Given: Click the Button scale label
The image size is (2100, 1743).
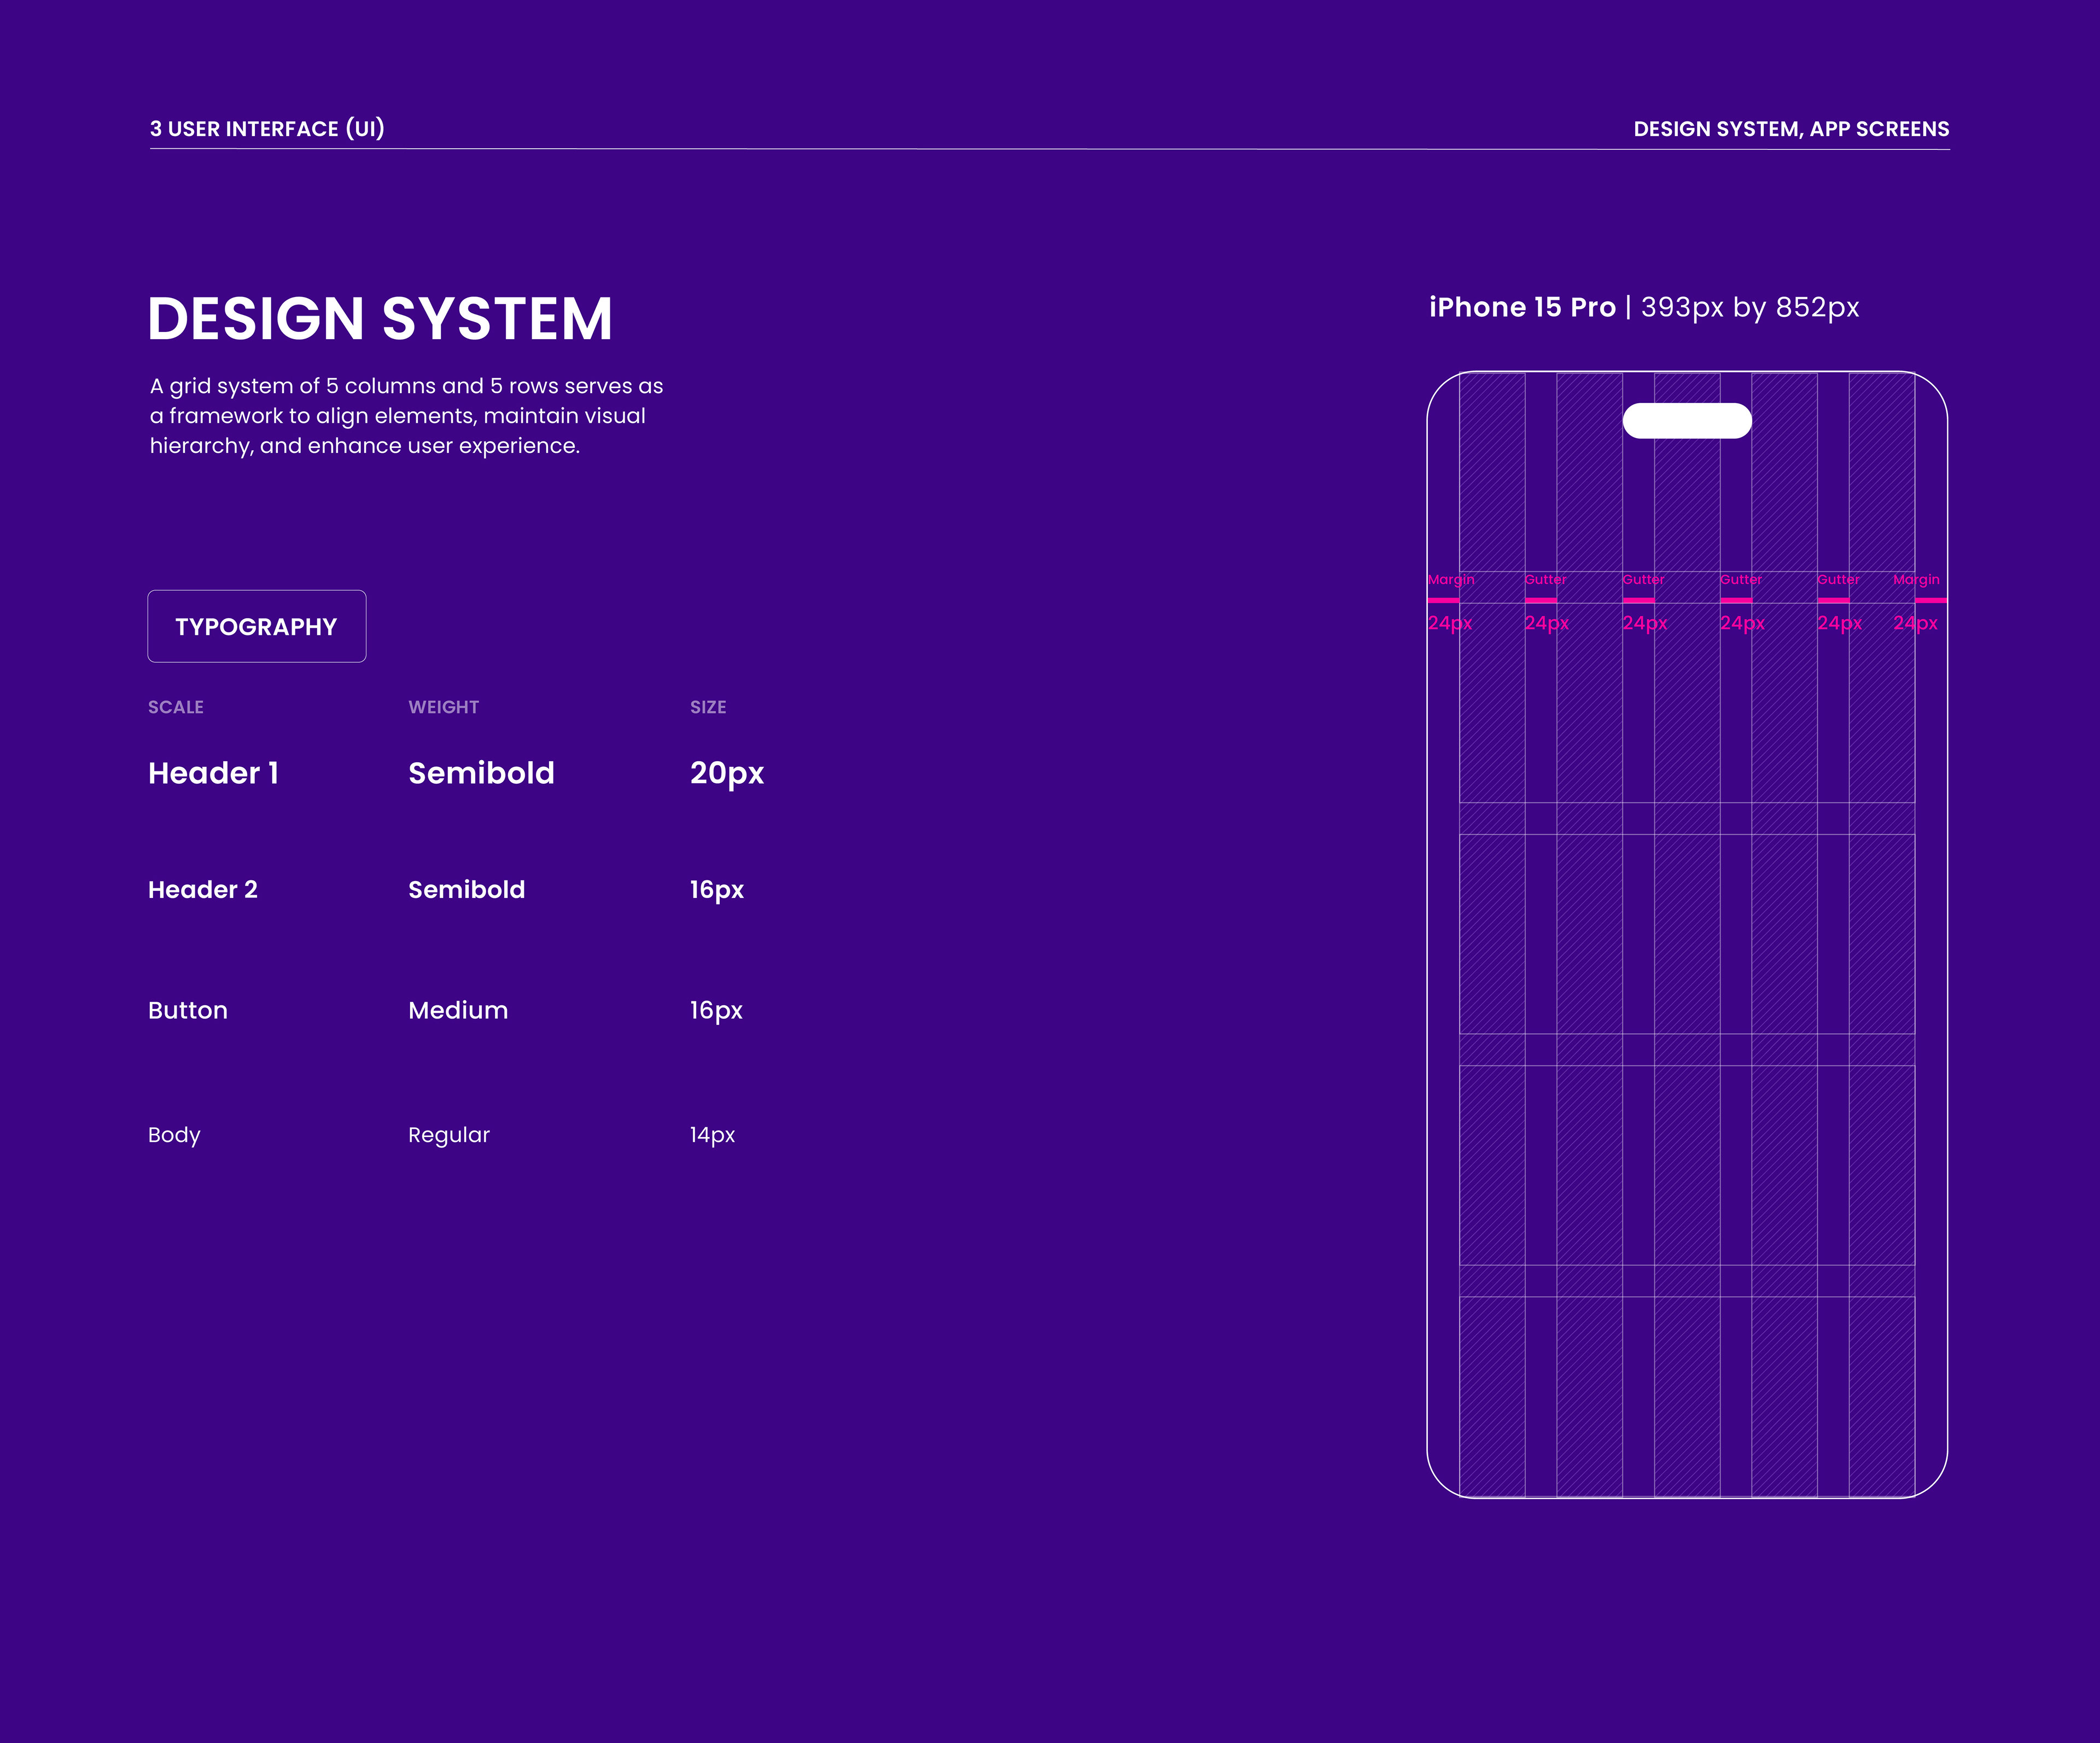Looking at the screenshot, I should point(188,1010).
